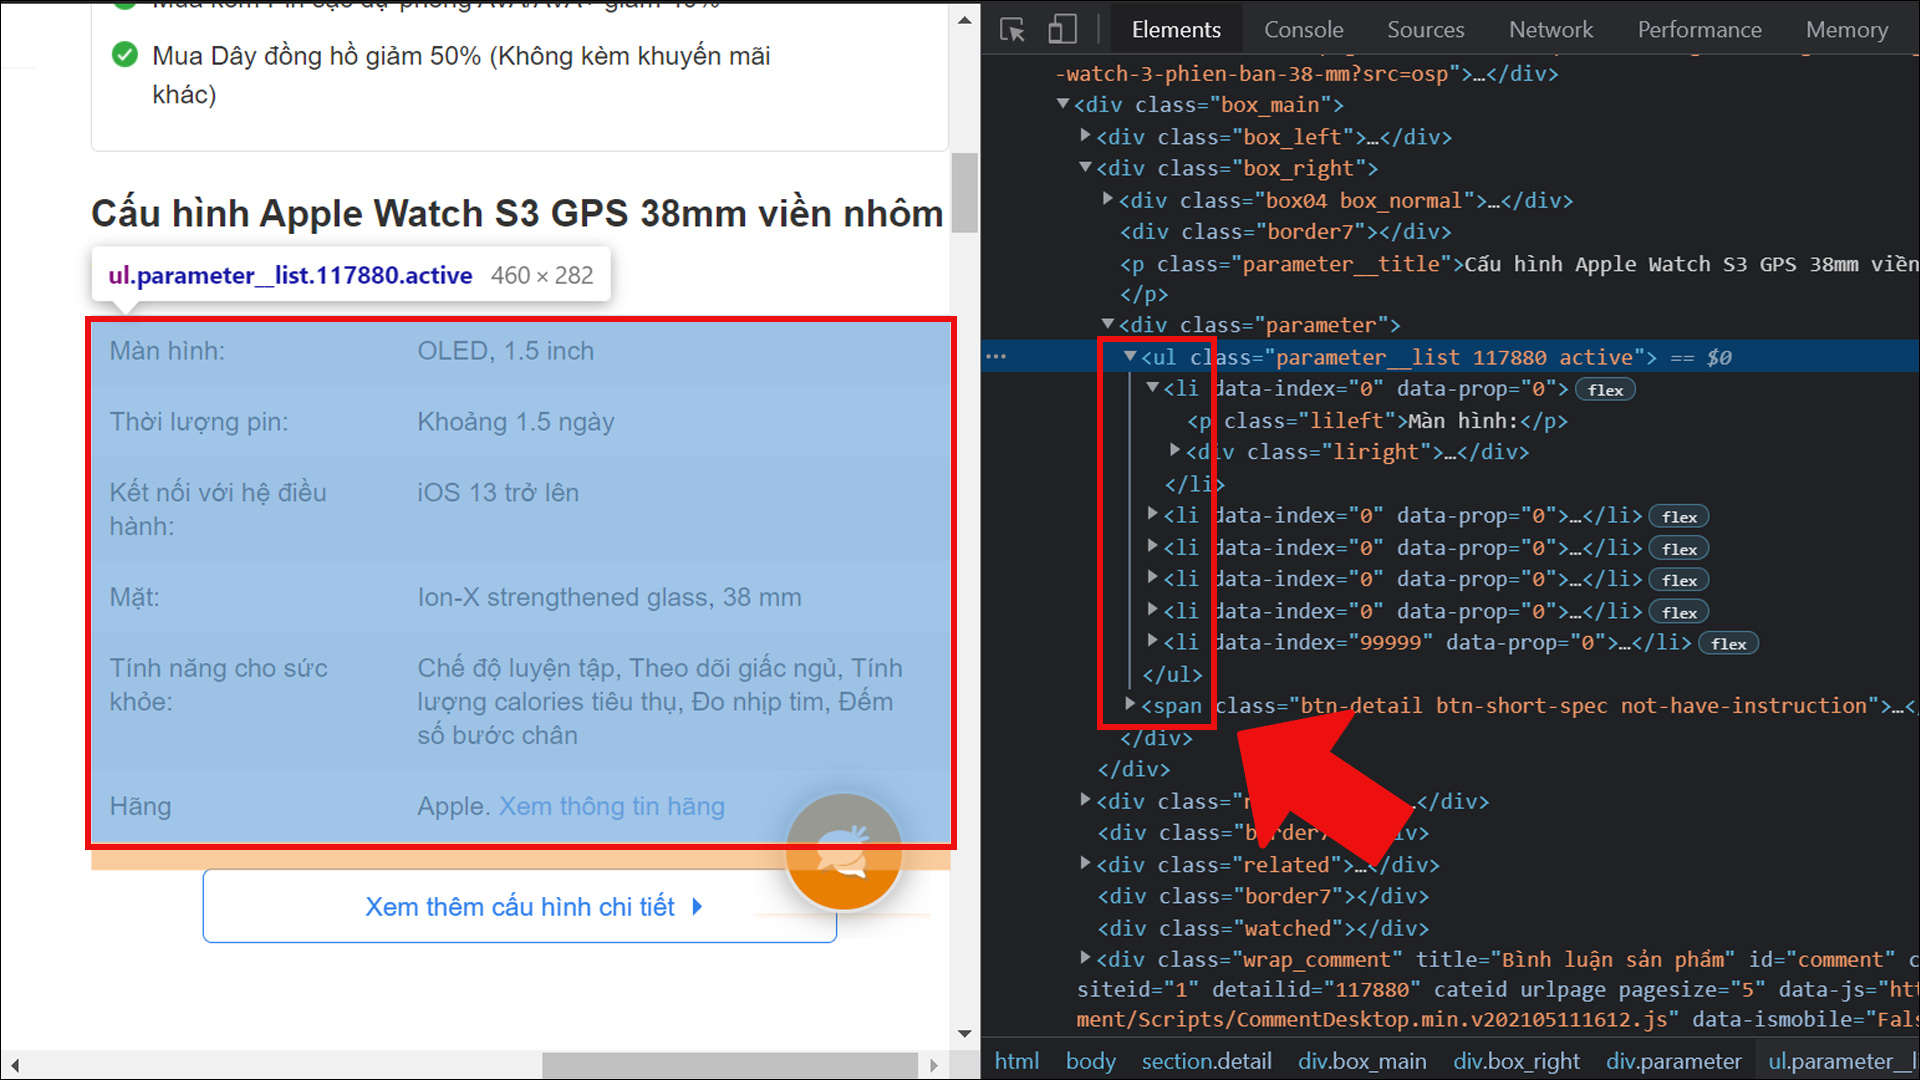This screenshot has height=1080, width=1920.
Task: Click the Cấu hình Apple Watch S3 heading
Action: pos(517,213)
